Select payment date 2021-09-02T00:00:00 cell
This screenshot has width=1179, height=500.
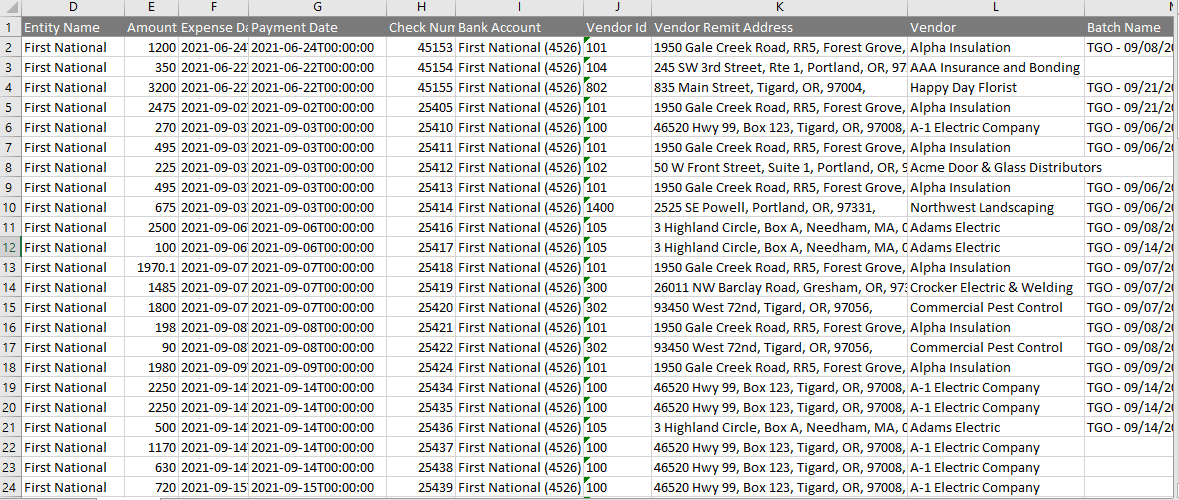(317, 108)
